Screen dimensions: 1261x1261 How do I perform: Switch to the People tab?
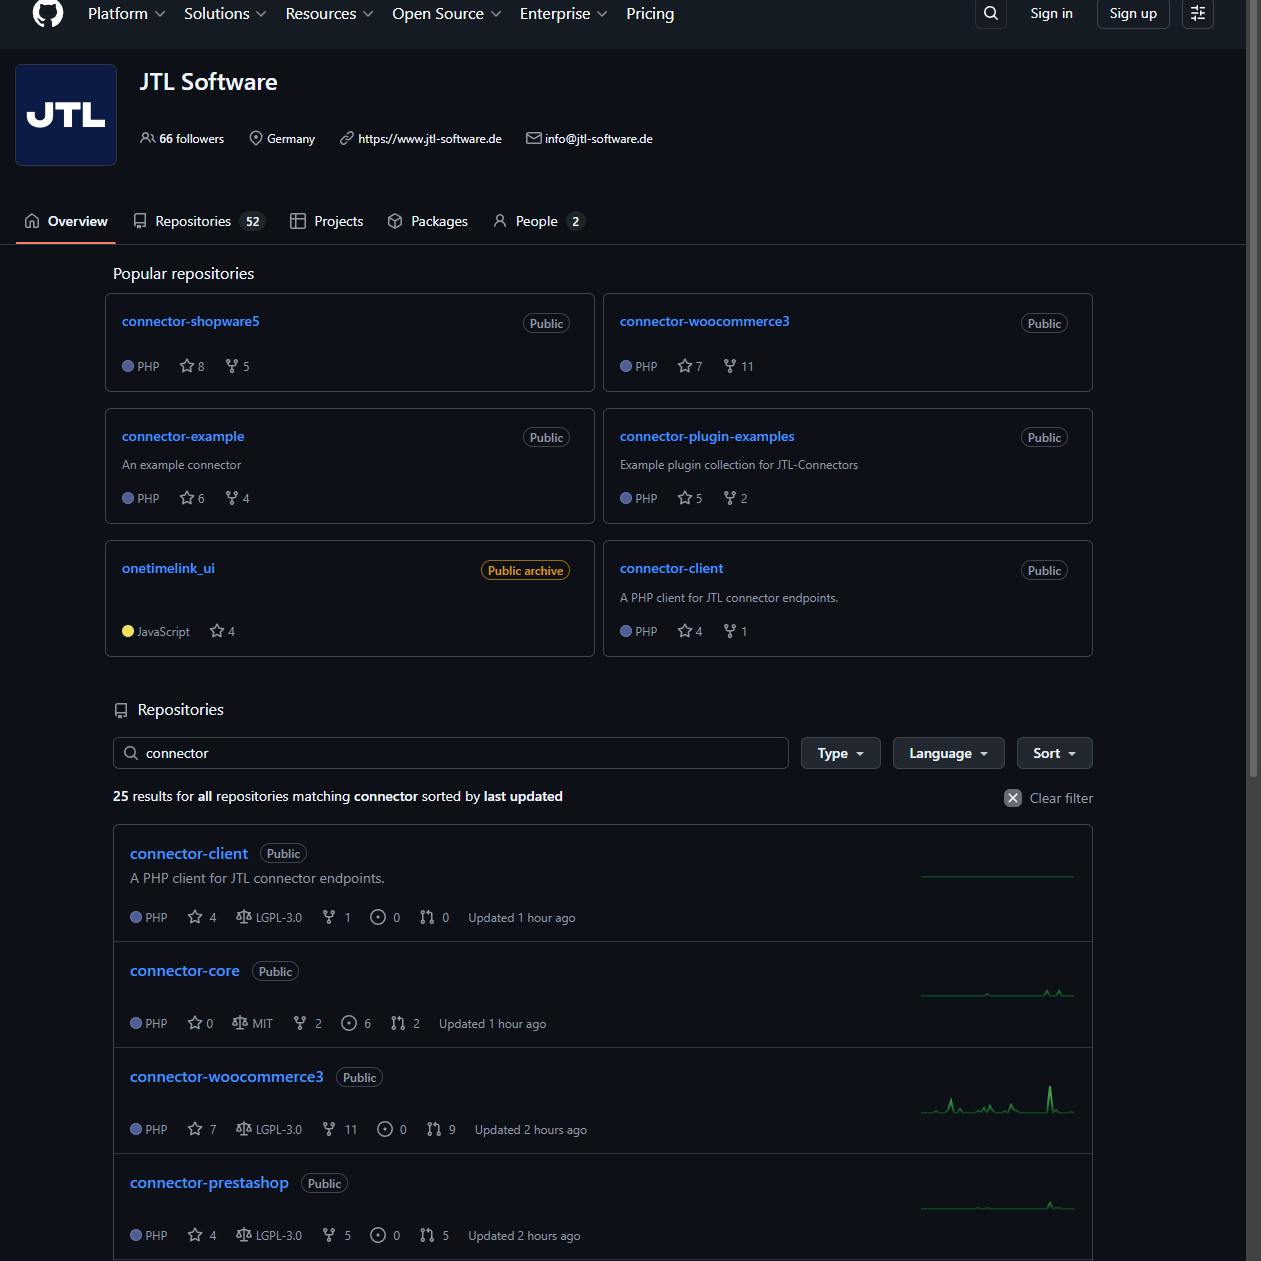tap(538, 221)
